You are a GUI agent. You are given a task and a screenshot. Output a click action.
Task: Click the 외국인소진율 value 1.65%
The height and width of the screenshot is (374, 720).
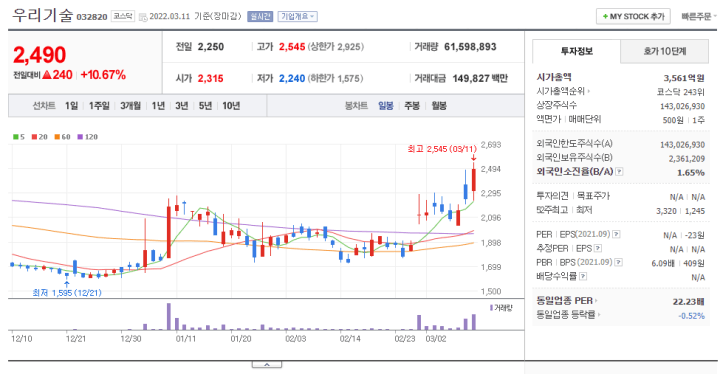tap(691, 173)
